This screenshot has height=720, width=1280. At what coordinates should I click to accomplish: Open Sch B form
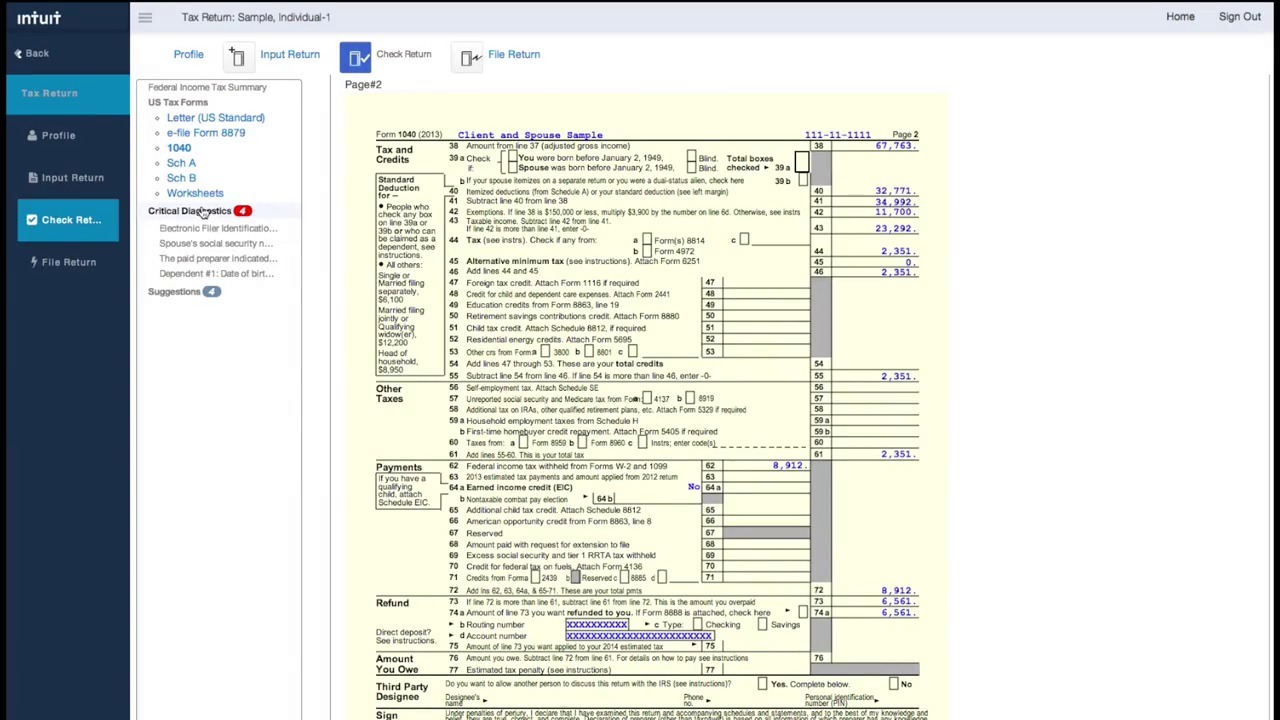(x=181, y=178)
